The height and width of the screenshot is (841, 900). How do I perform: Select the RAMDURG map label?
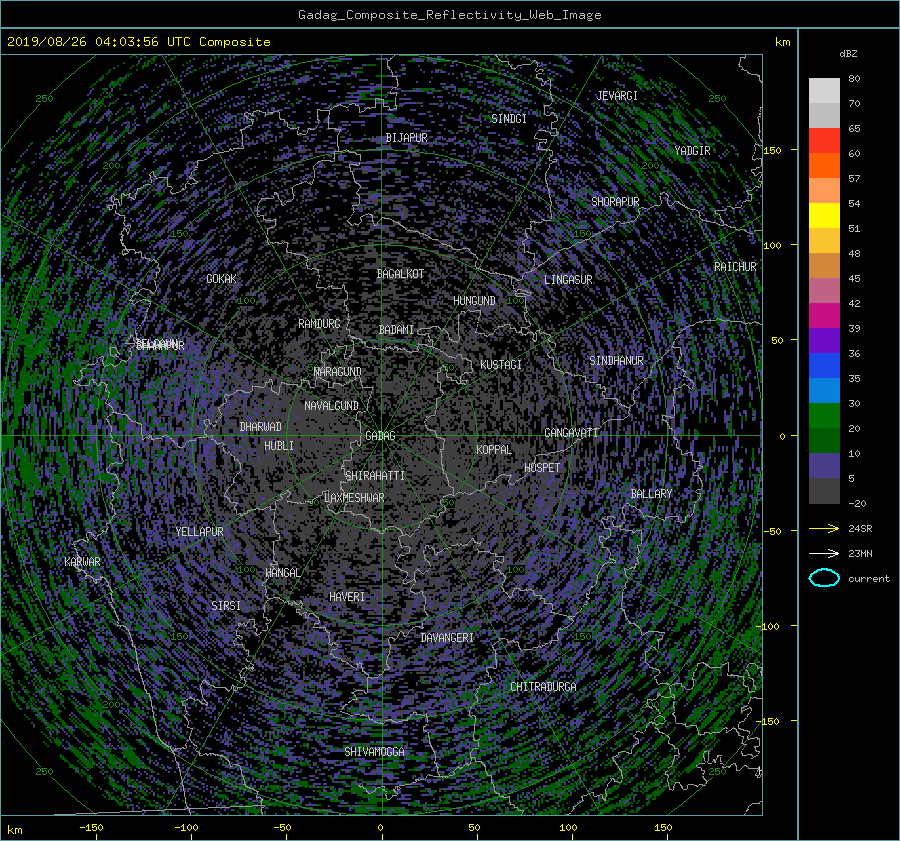[319, 324]
